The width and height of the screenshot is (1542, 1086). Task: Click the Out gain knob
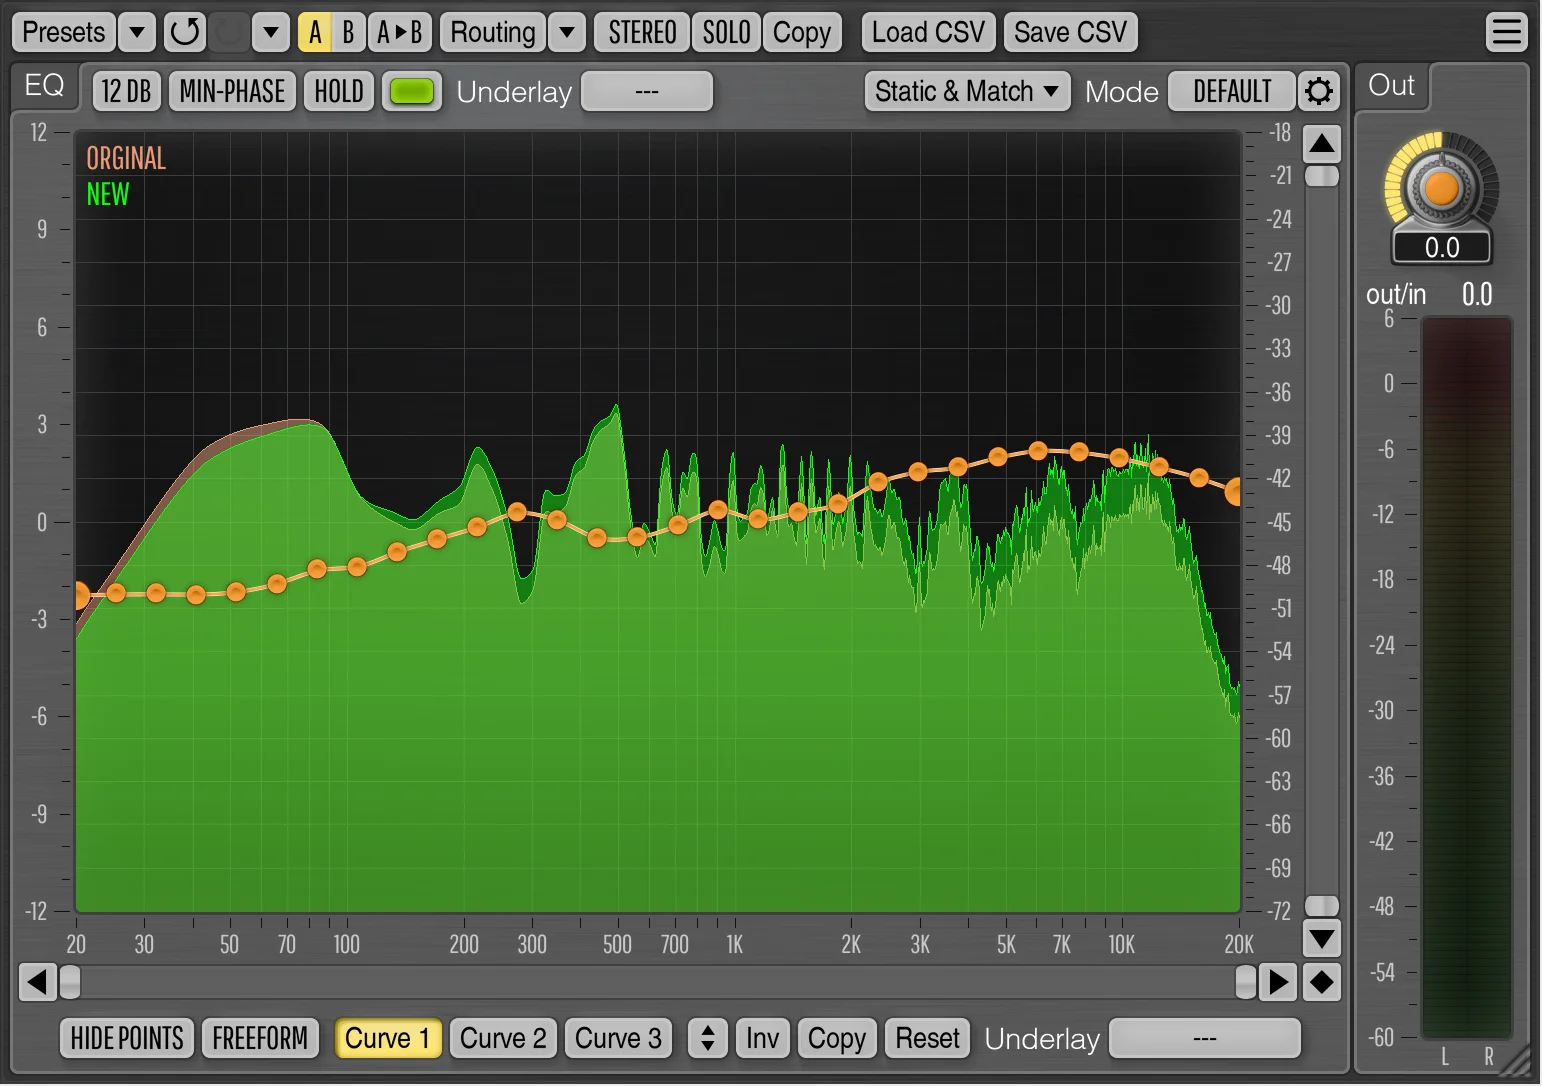point(1441,186)
